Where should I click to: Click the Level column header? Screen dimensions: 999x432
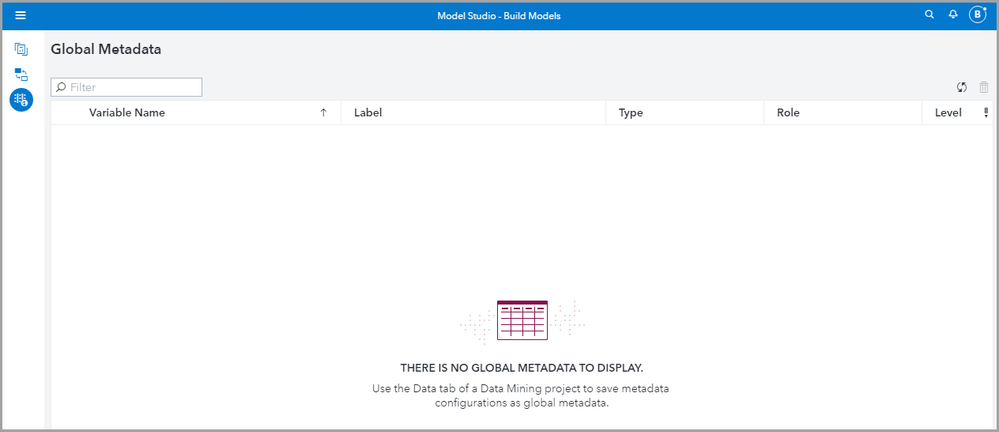[x=948, y=113]
